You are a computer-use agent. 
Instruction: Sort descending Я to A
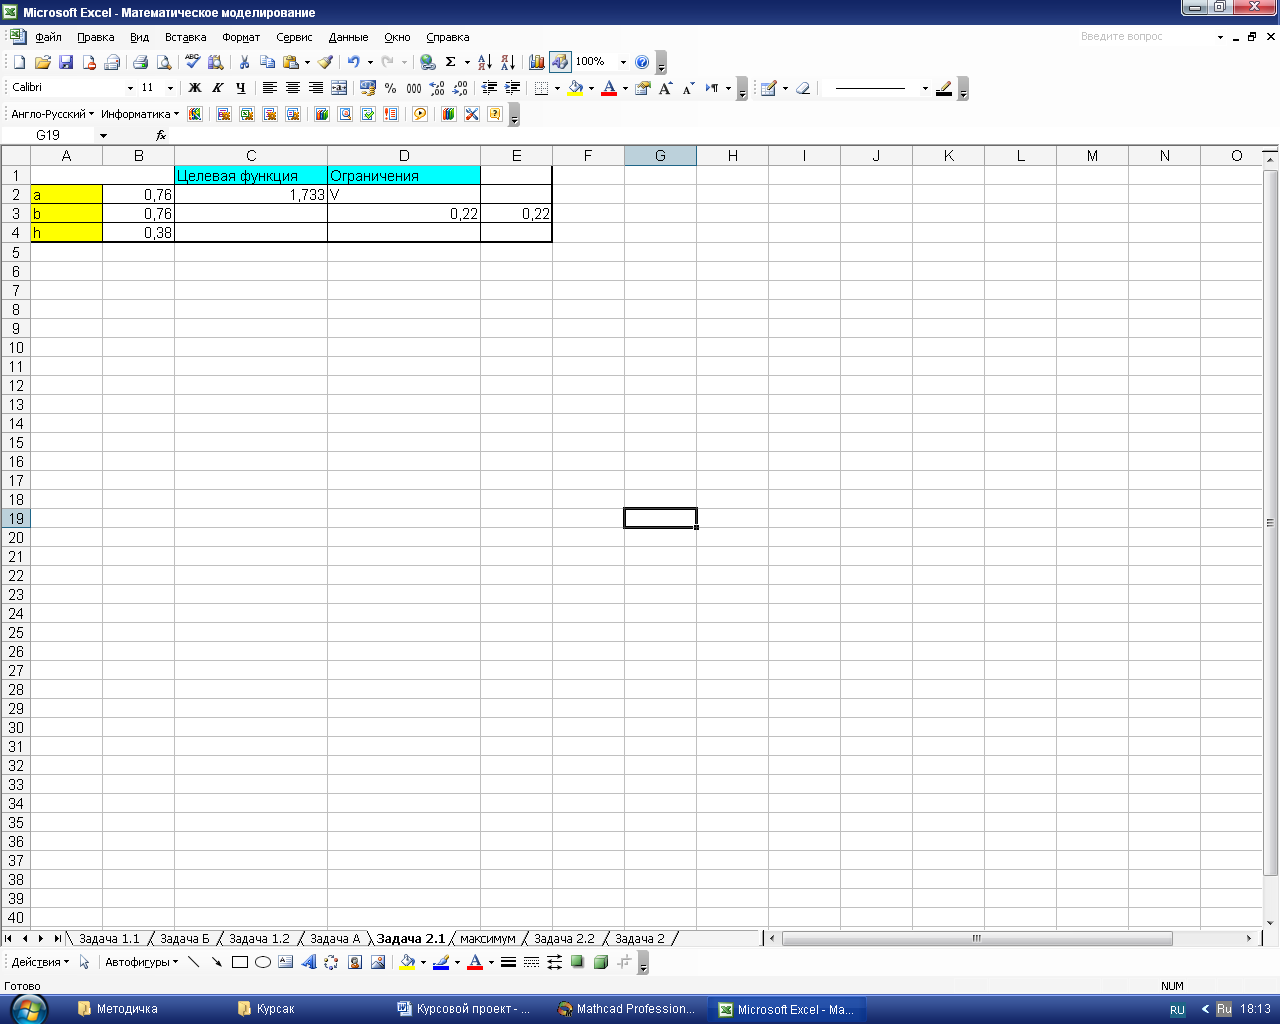(508, 62)
